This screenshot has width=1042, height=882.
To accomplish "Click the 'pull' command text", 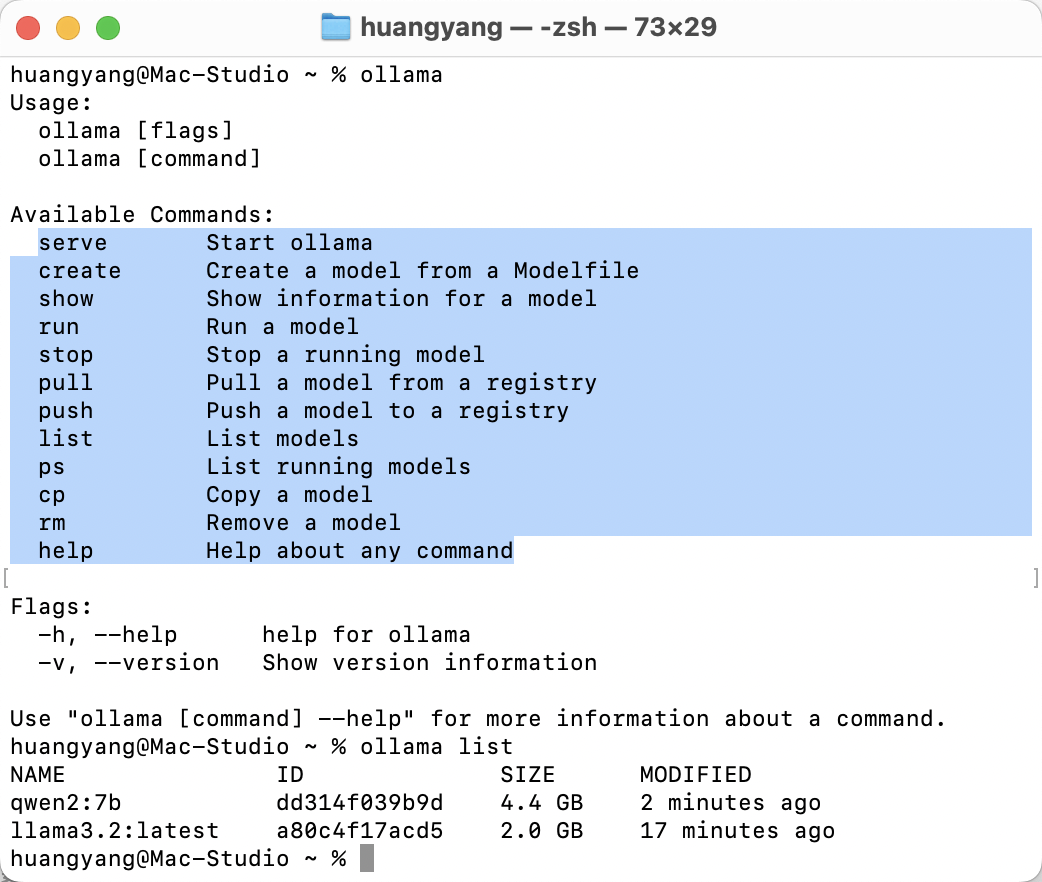I will pos(66,383).
